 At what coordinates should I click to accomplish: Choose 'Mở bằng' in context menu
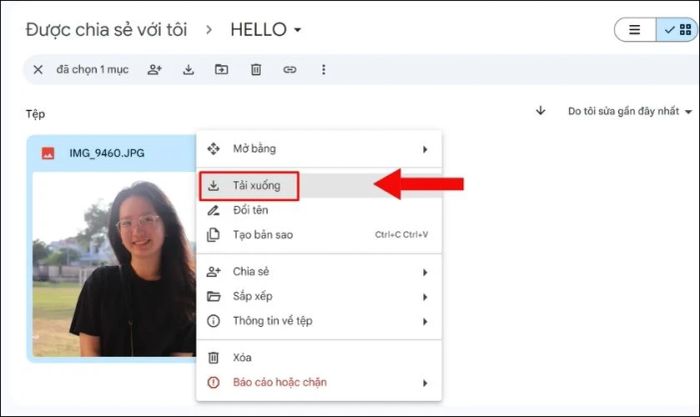tap(319, 149)
